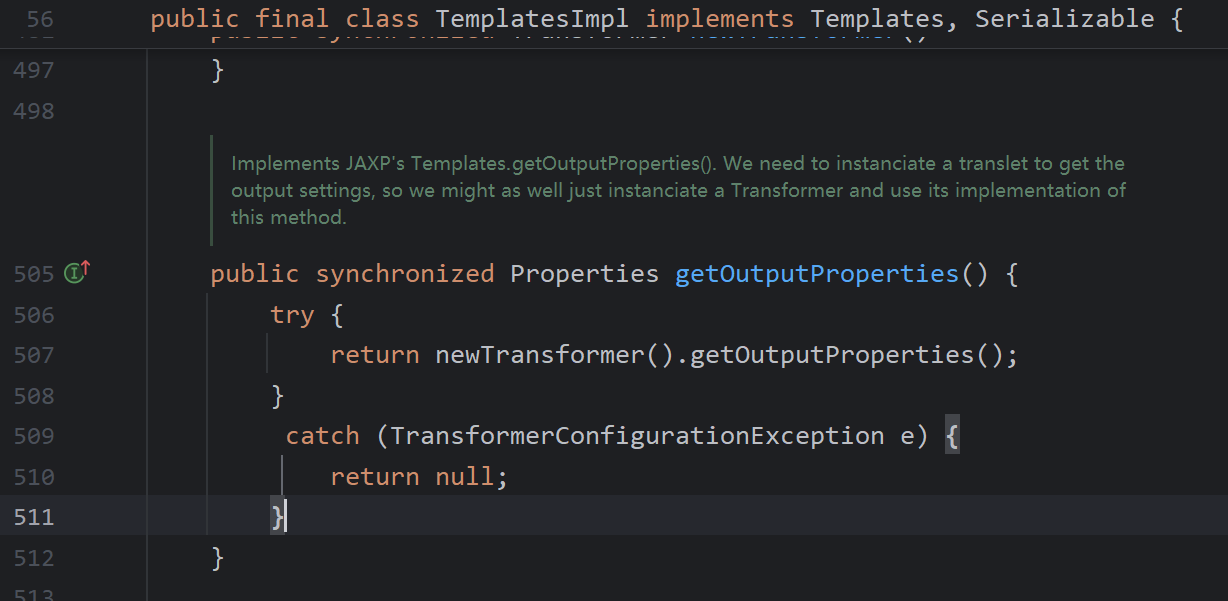Click the synchronized keyword on line 505
Screen dimensions: 1228x601
(405, 274)
